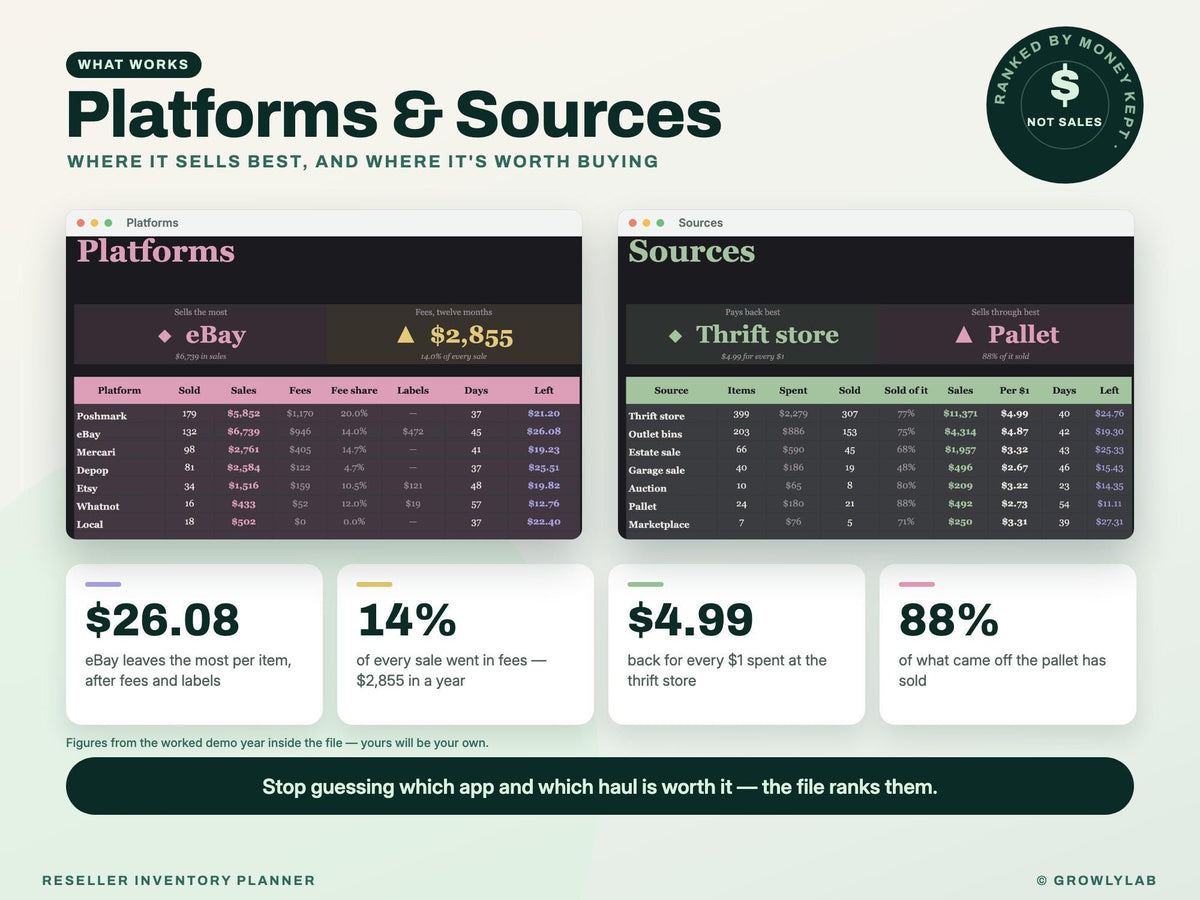This screenshot has height=900, width=1200.
Task: Click the dollar sign badge icon
Action: [x=1065, y=87]
